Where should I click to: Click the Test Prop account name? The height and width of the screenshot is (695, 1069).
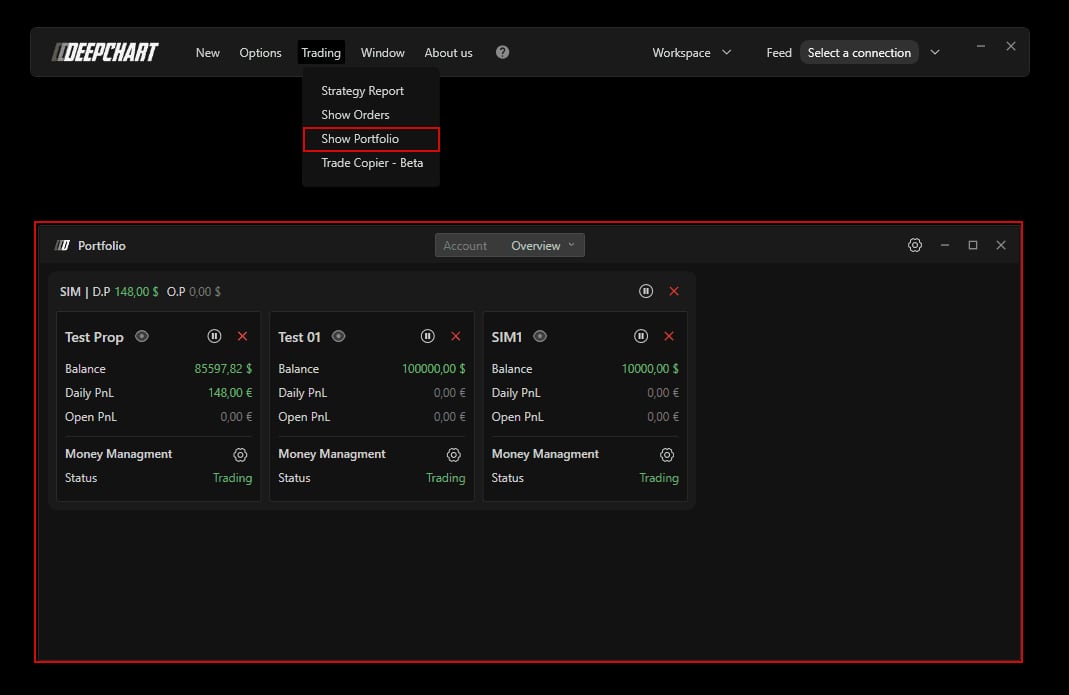(94, 337)
